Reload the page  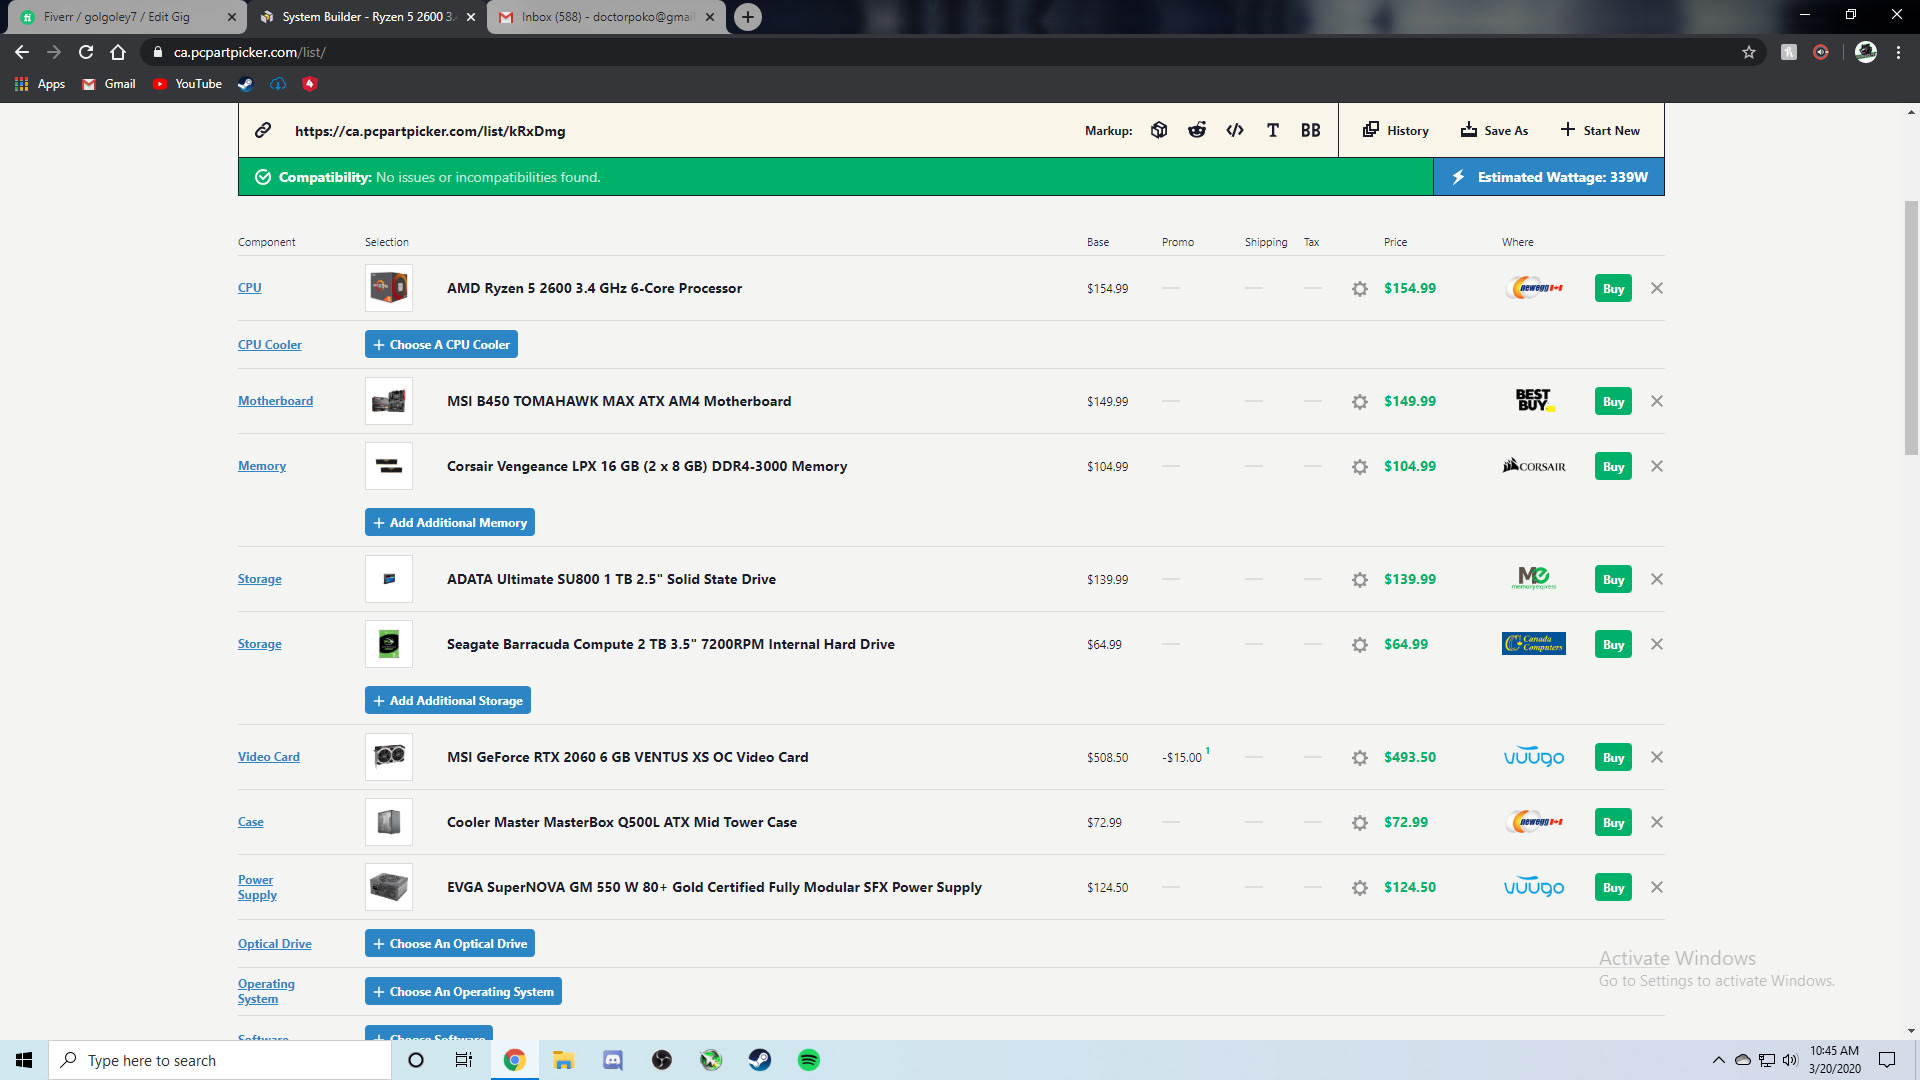86,52
